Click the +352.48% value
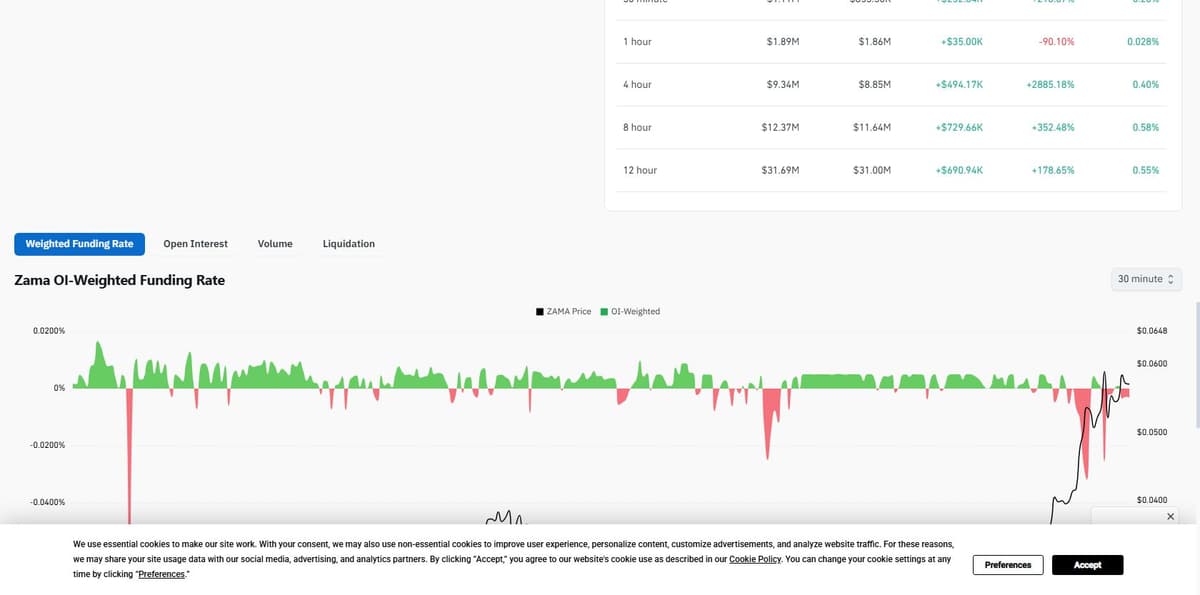This screenshot has width=1200, height=595. click(x=1053, y=128)
